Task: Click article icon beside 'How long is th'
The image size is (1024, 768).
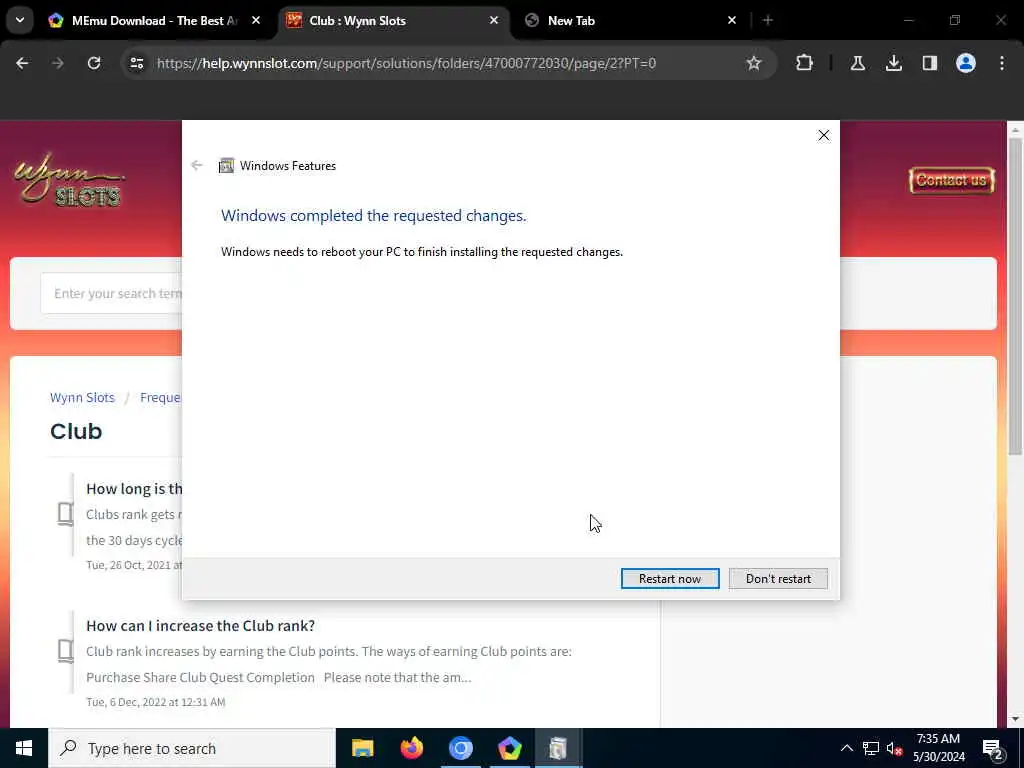Action: 65,513
